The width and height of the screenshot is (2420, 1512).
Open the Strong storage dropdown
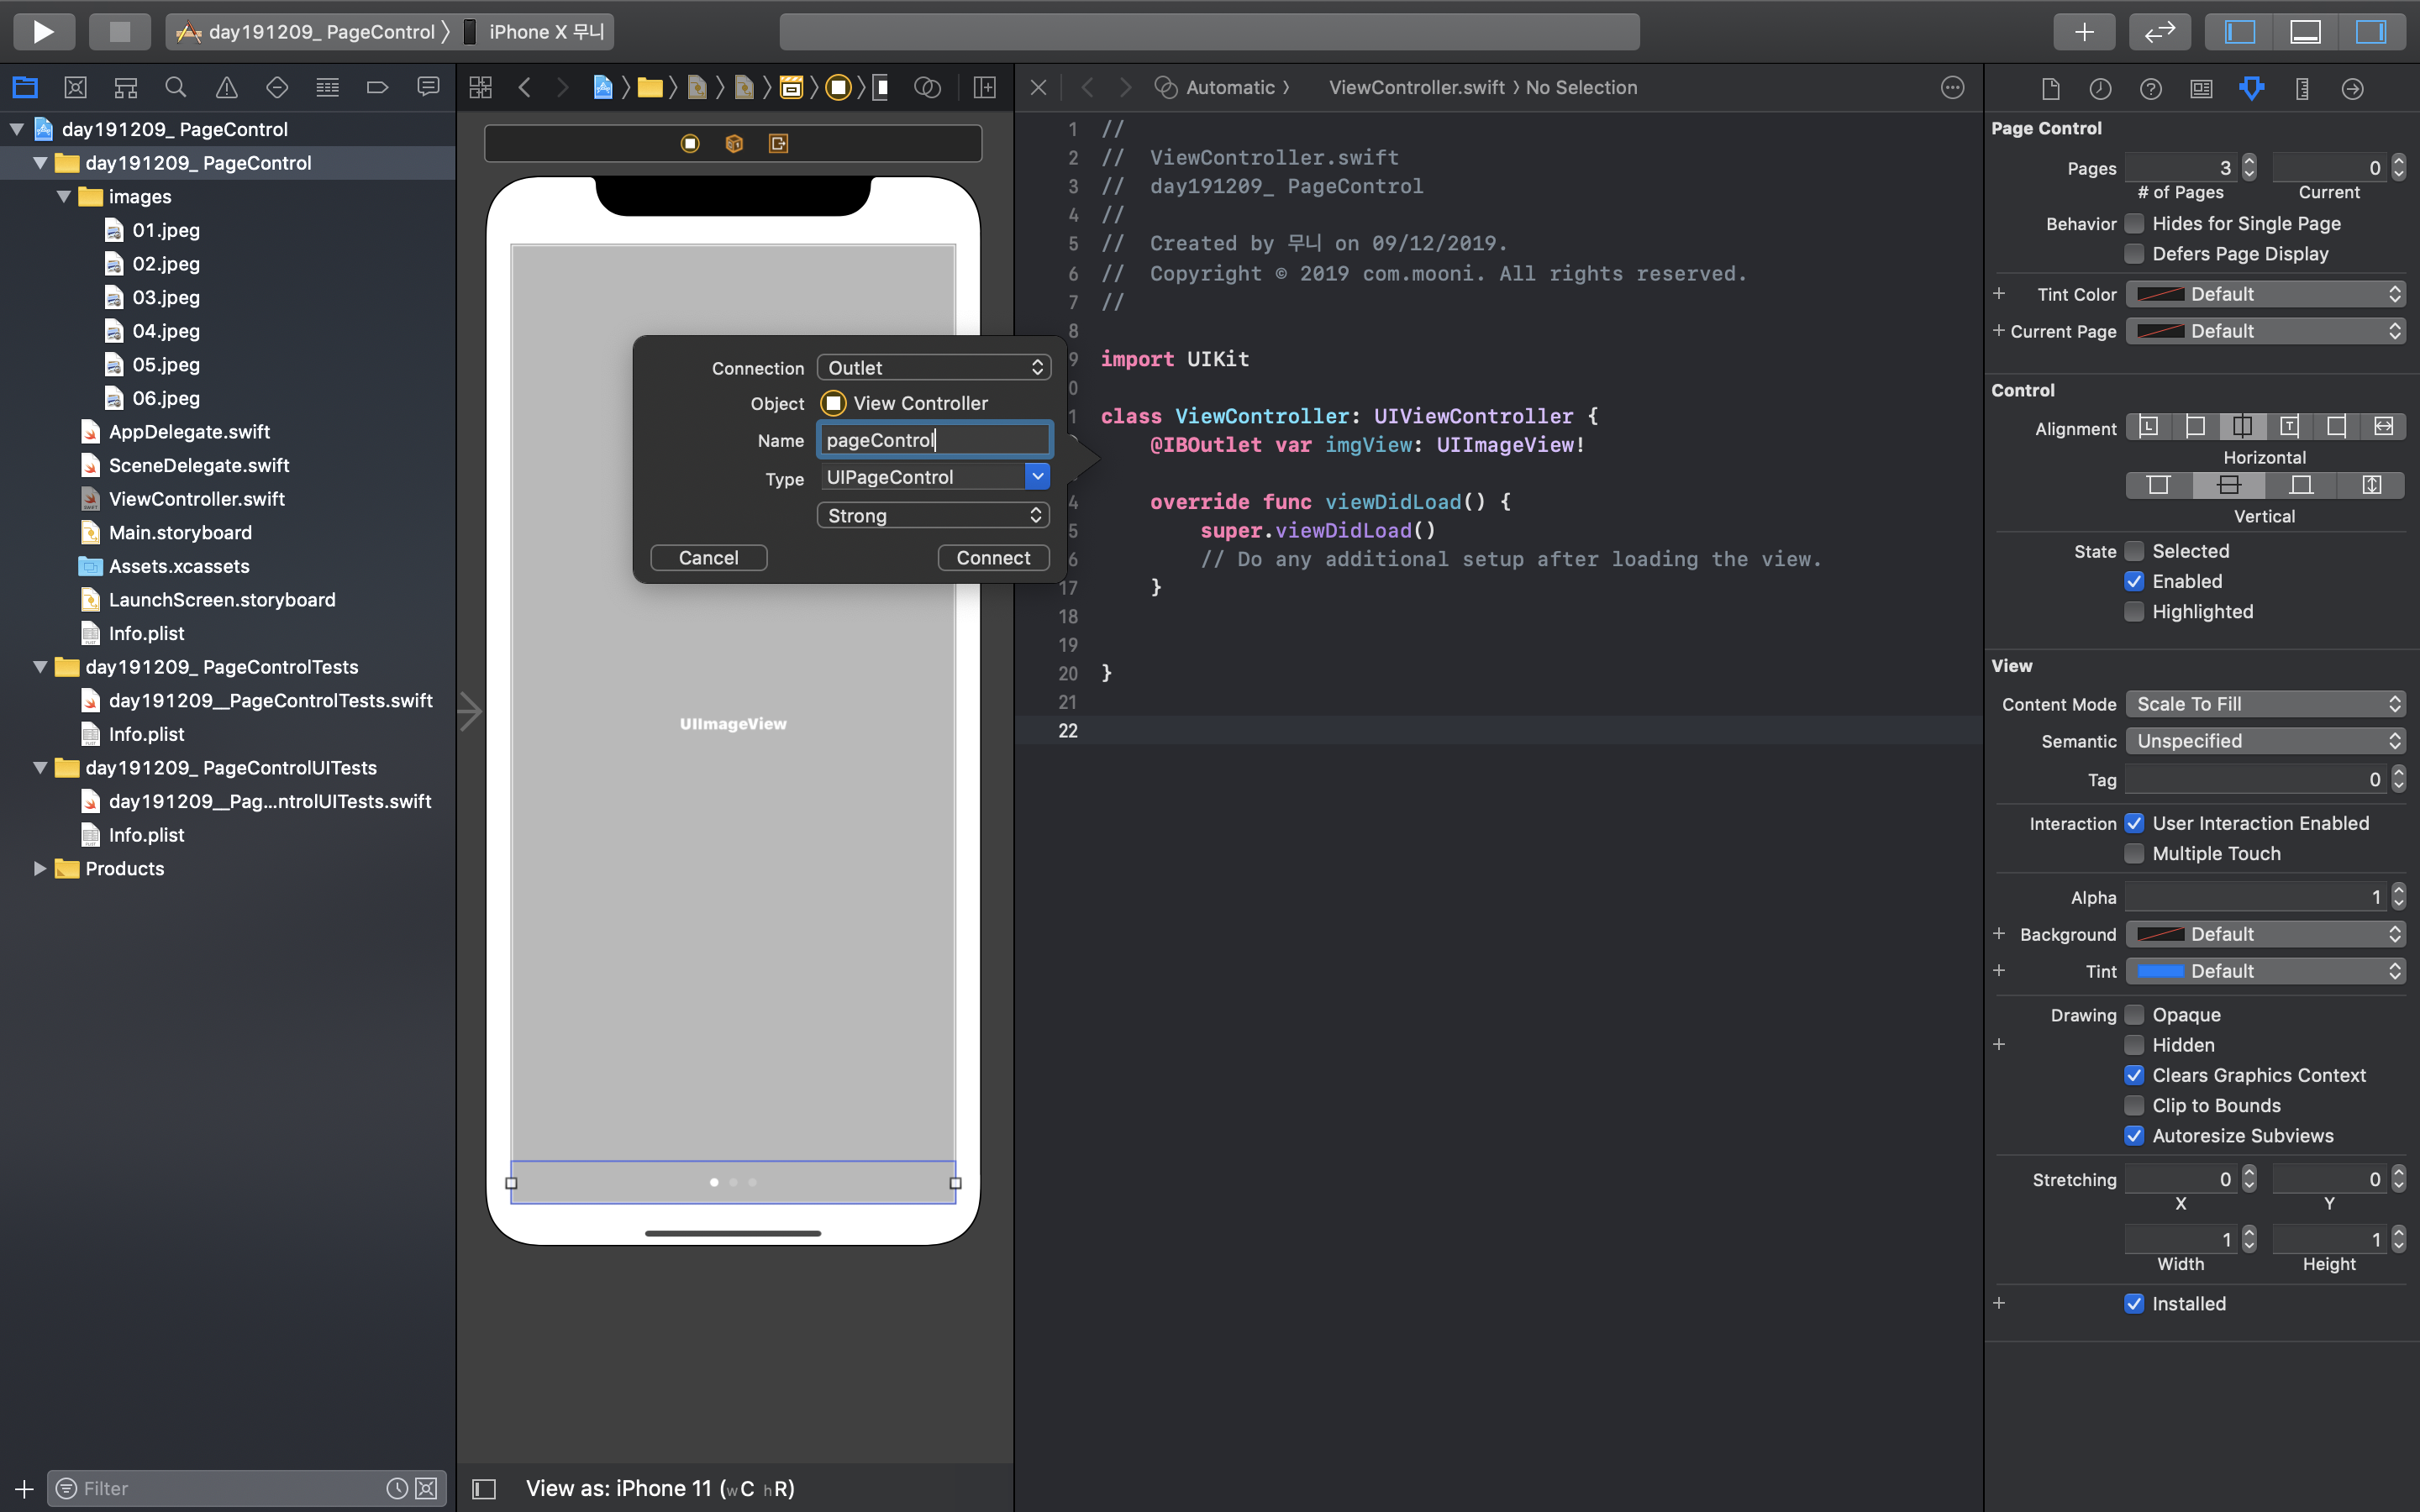click(932, 515)
